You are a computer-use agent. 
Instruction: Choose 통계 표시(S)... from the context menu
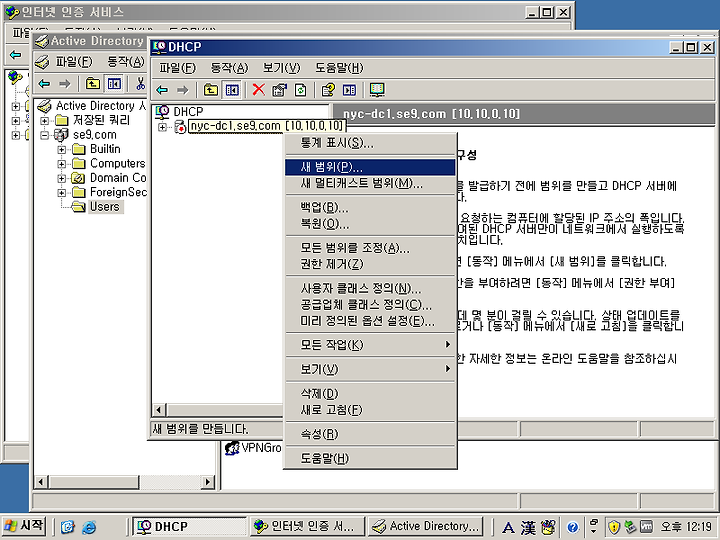tap(370, 143)
